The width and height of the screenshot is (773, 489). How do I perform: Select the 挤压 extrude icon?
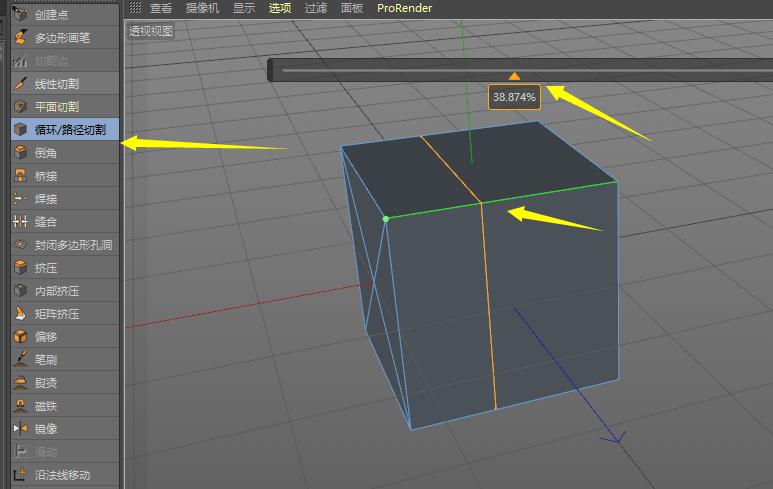click(20, 268)
